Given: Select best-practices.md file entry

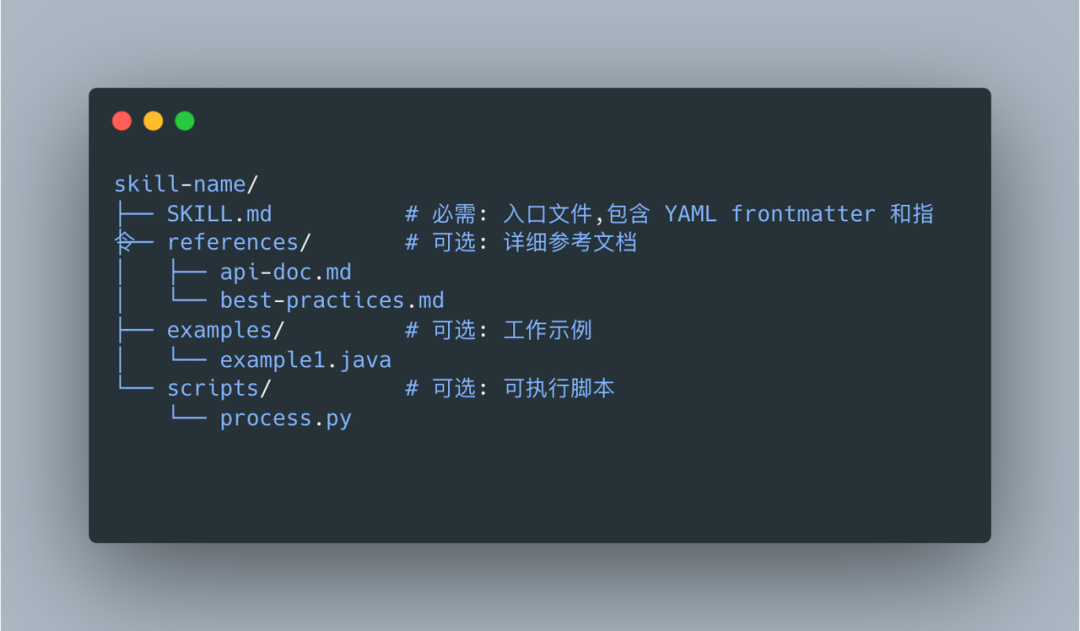Looking at the screenshot, I should click(332, 301).
